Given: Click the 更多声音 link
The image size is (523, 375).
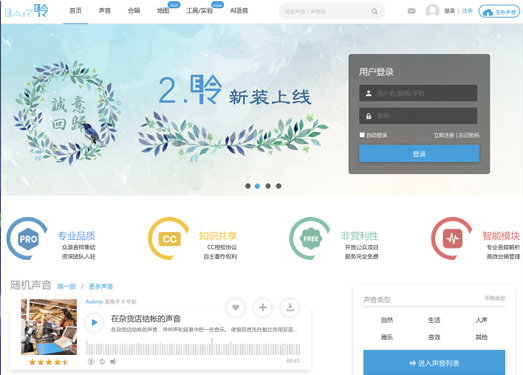Looking at the screenshot, I should pyautogui.click(x=101, y=286).
